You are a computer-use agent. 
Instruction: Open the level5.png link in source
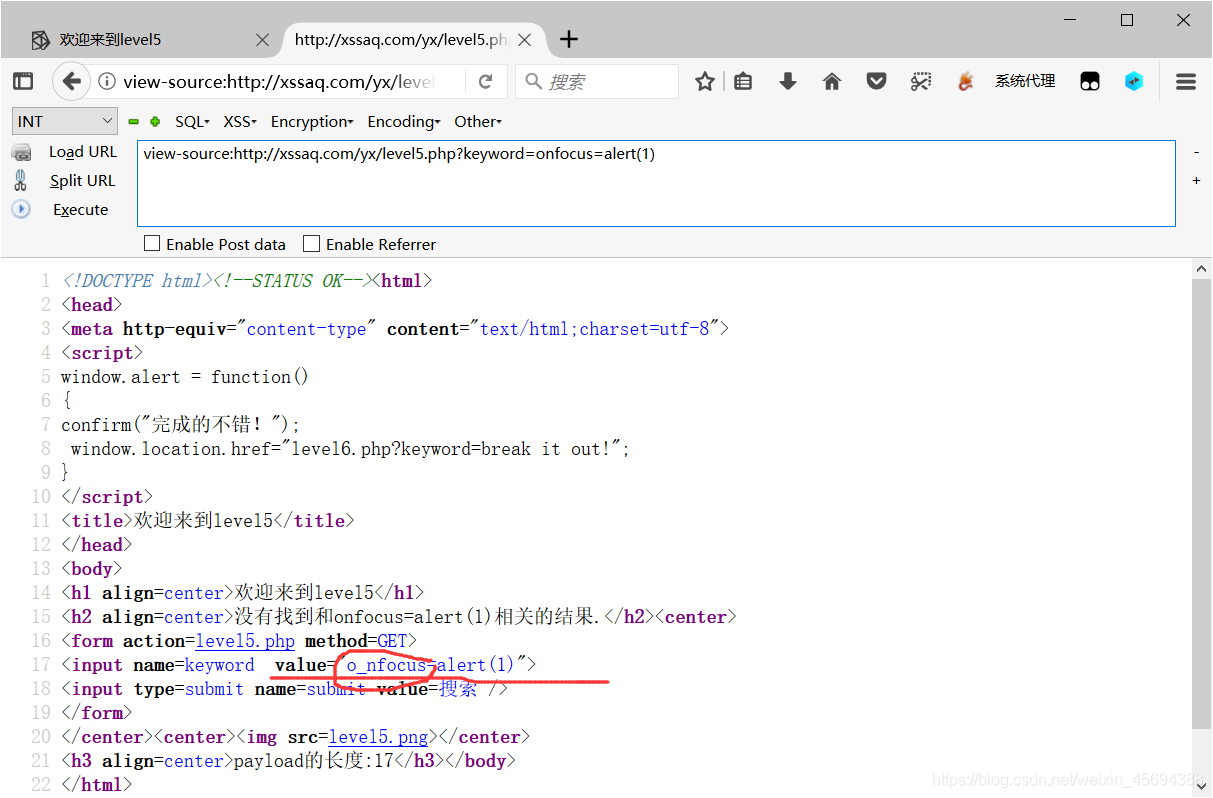click(378, 737)
